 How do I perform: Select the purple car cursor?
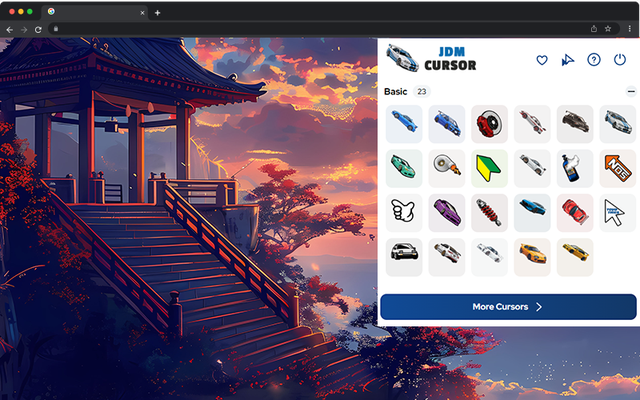(x=447, y=213)
